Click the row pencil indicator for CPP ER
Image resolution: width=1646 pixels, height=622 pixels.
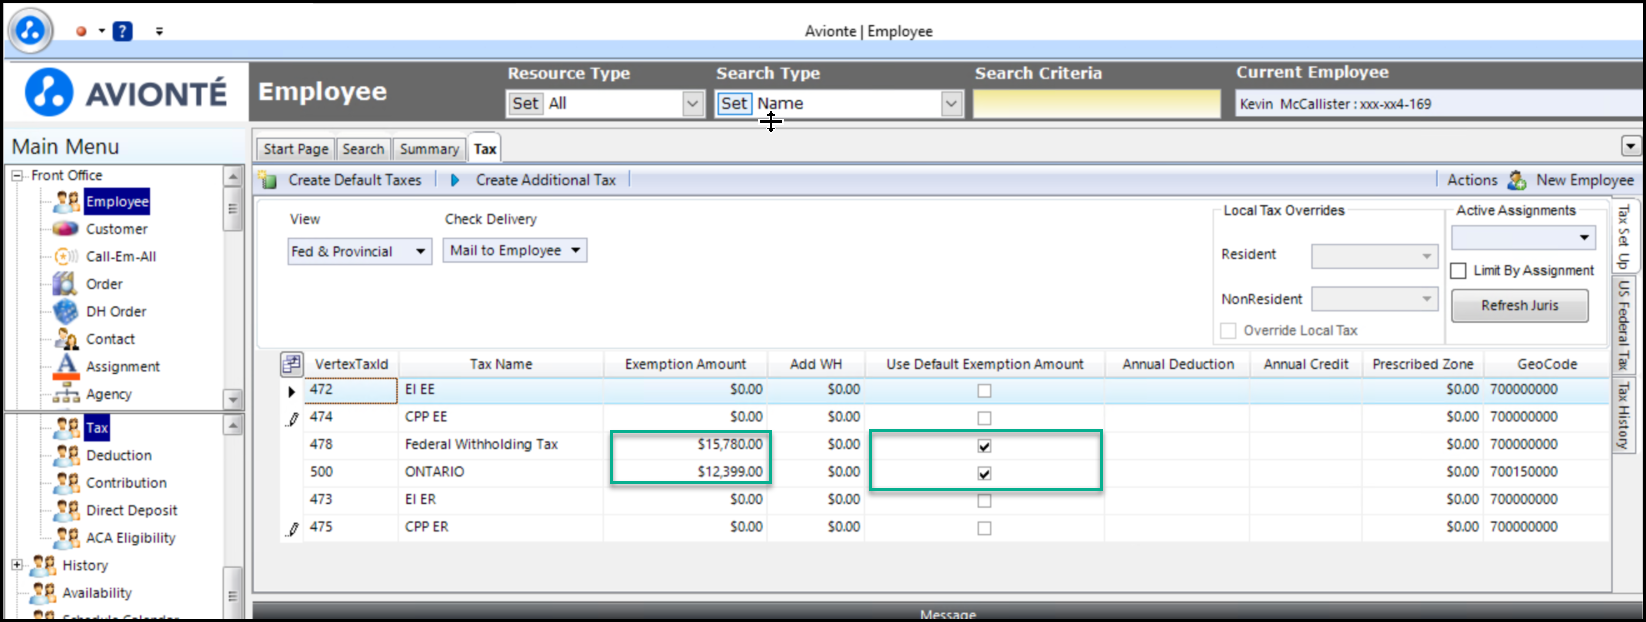click(x=292, y=527)
